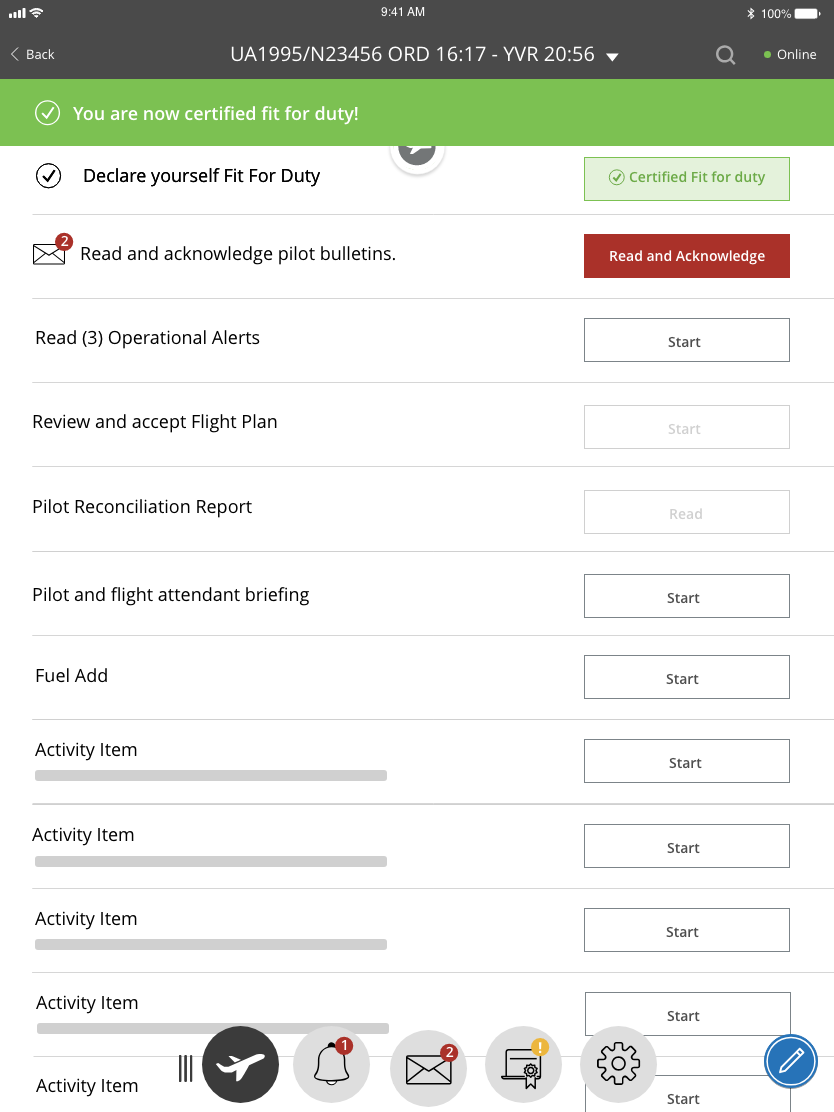This screenshot has width=834, height=1112.
Task: Open certificate icon with warning badge
Action: pos(522,1066)
